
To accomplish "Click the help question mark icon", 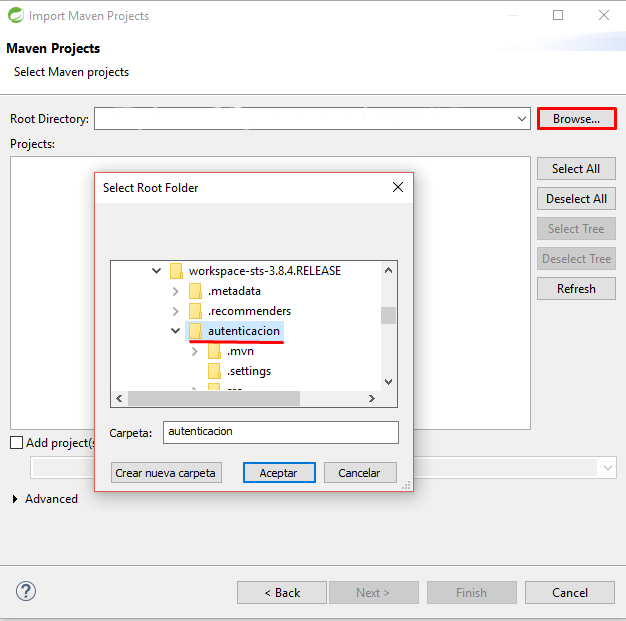I will 26,591.
